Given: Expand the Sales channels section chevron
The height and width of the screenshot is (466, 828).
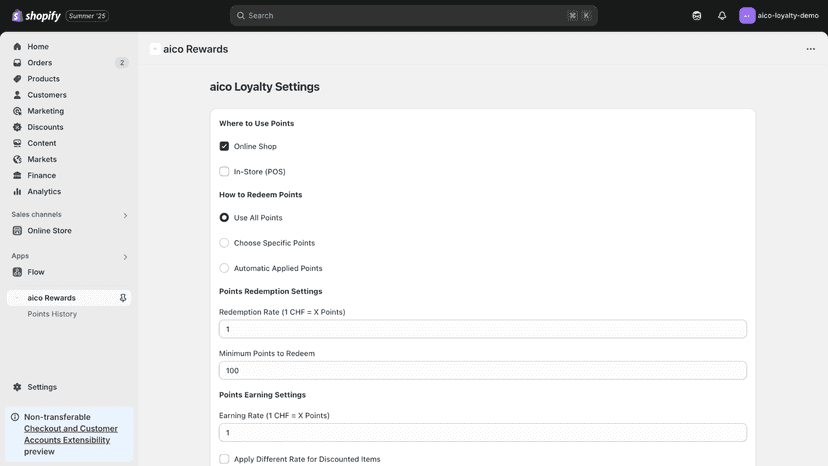Looking at the screenshot, I should (x=125, y=216).
